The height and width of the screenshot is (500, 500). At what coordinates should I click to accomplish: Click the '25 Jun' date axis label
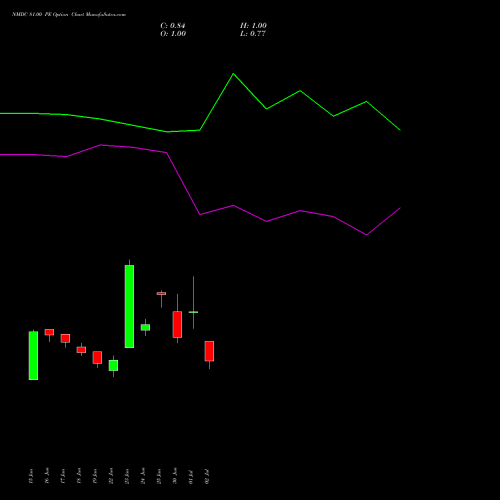click(159, 476)
